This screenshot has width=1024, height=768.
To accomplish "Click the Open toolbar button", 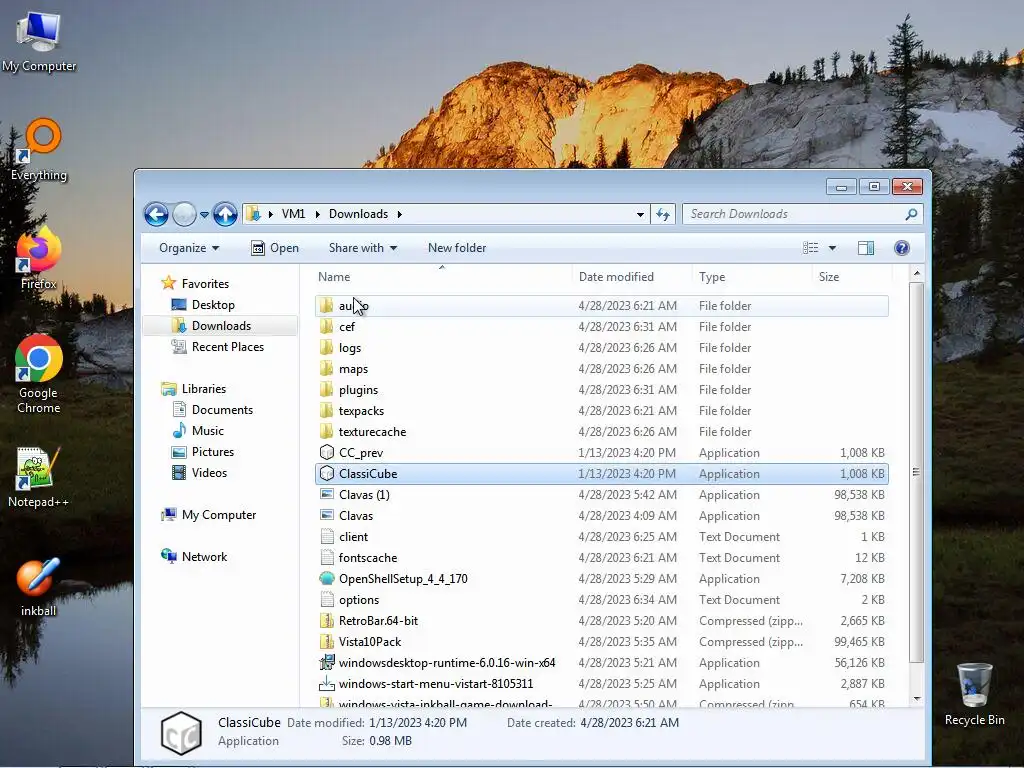I will pyautogui.click(x=275, y=248).
